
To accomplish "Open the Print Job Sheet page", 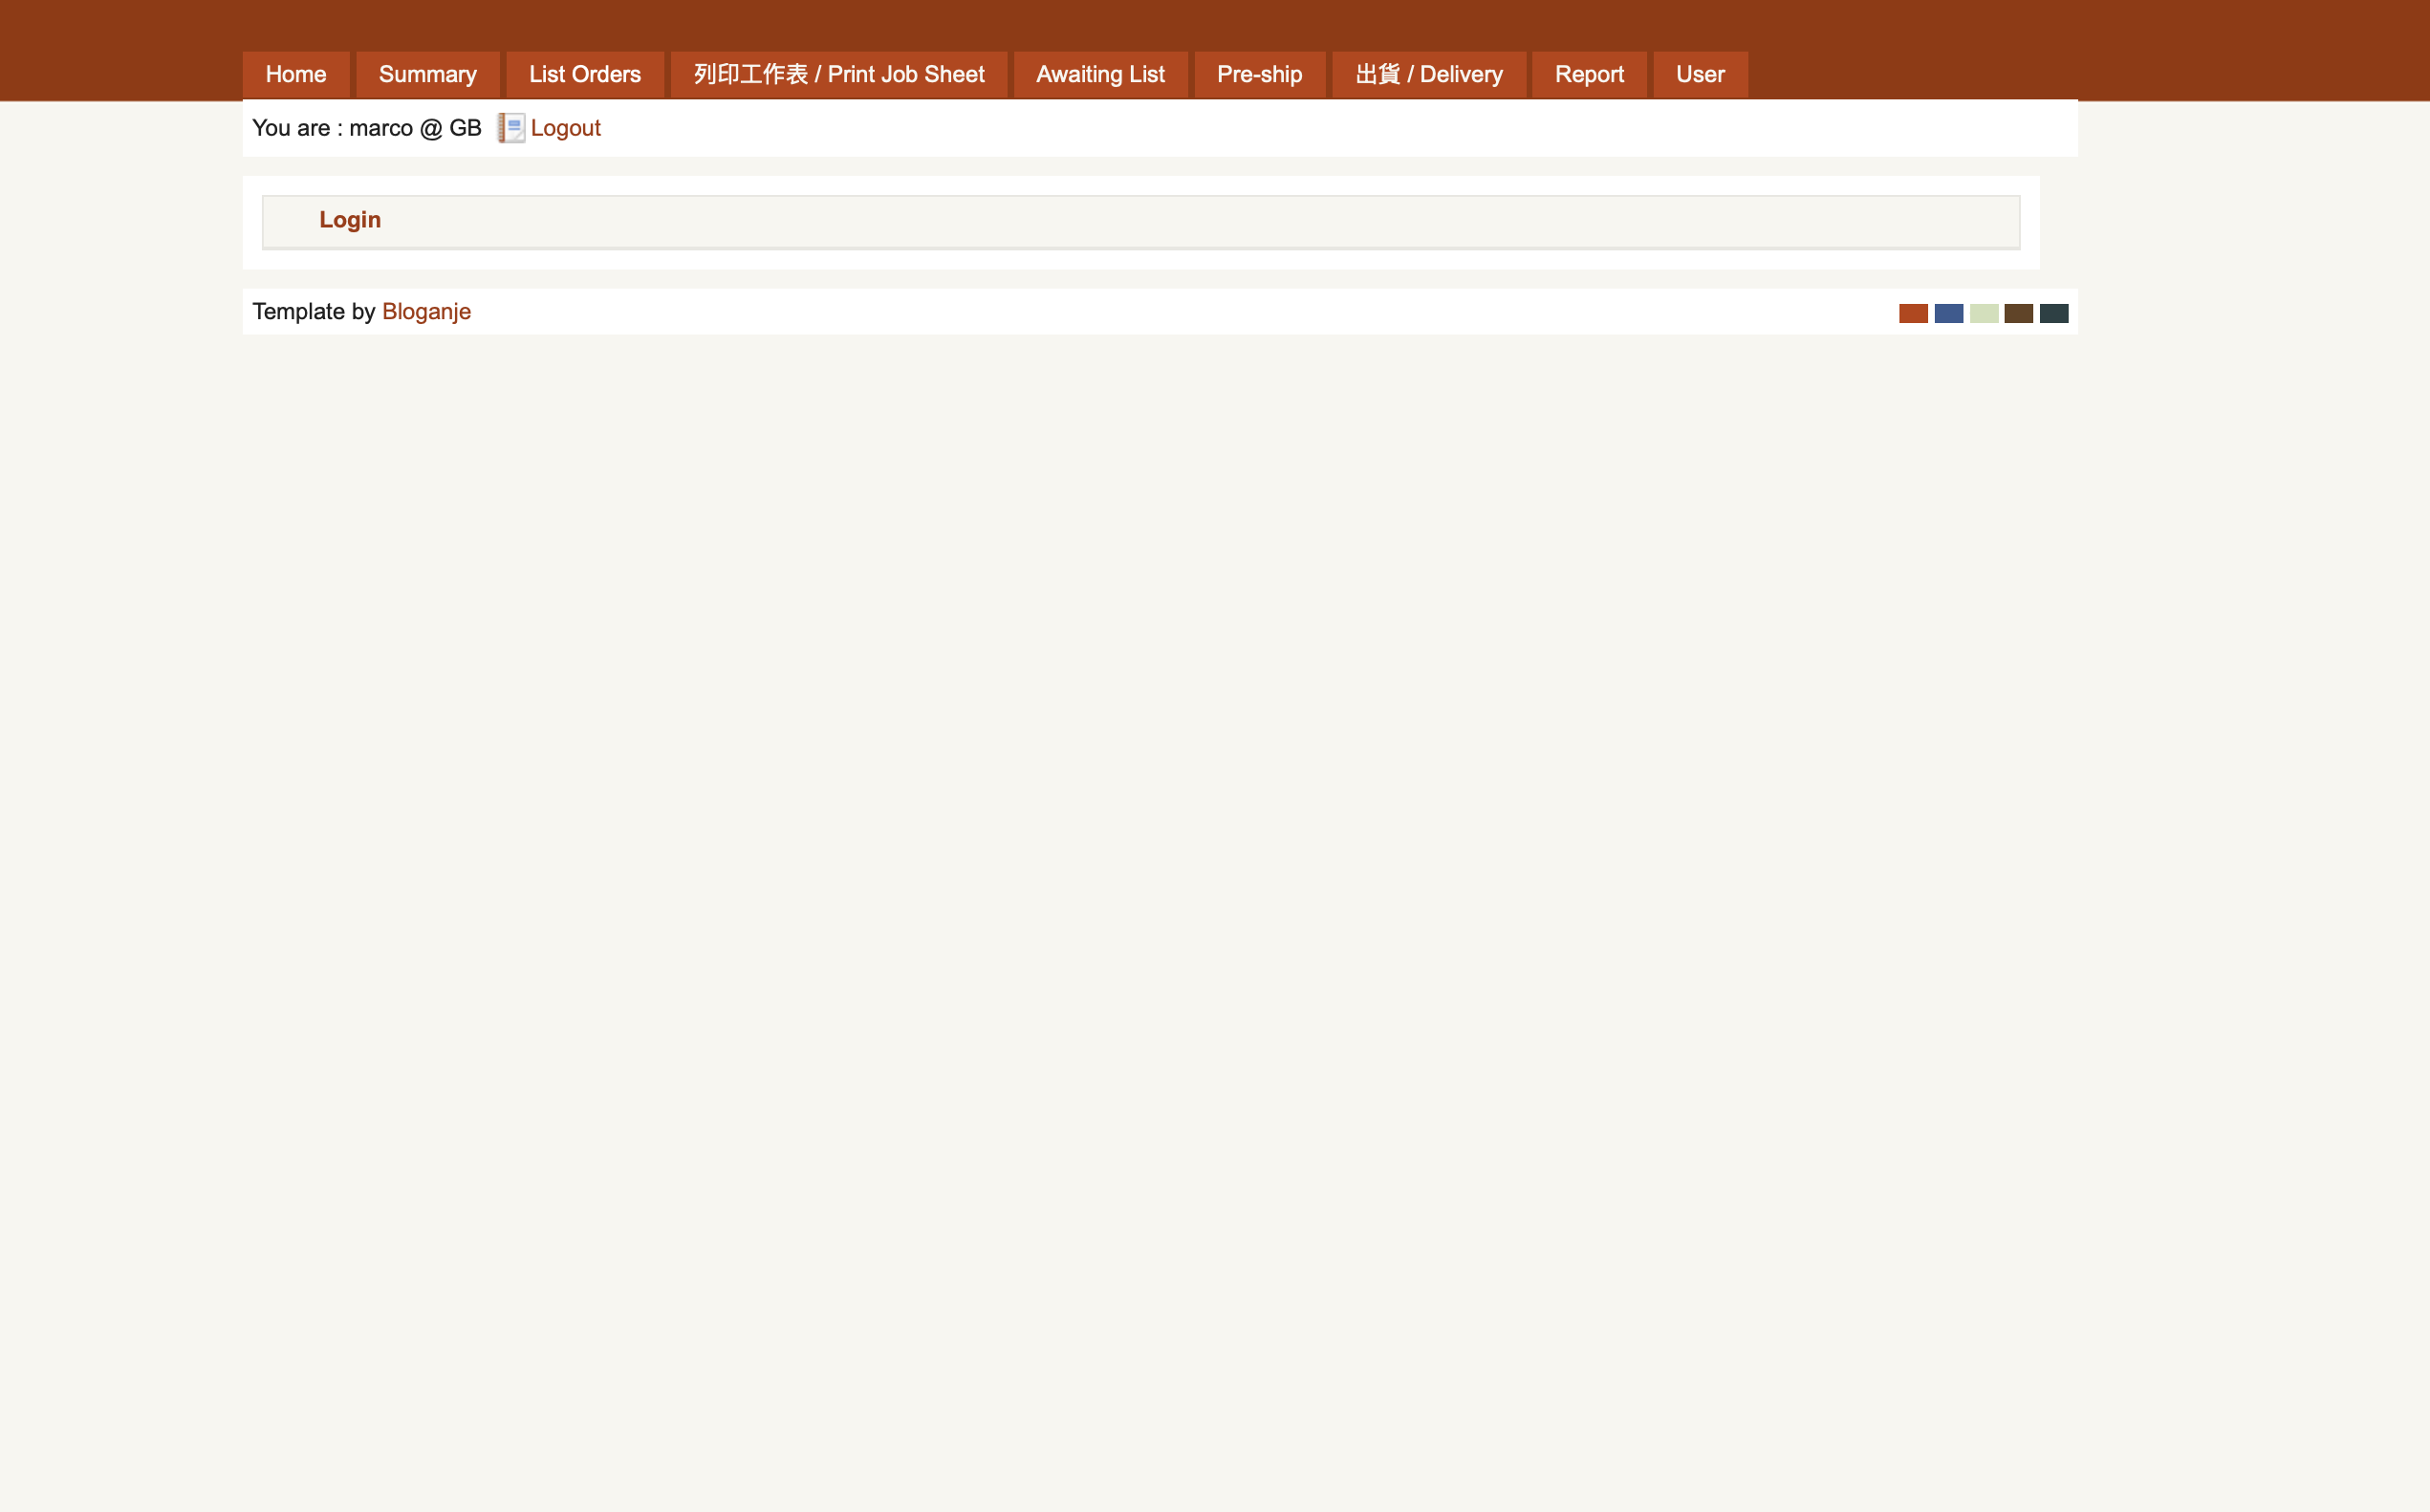I will click(x=838, y=74).
